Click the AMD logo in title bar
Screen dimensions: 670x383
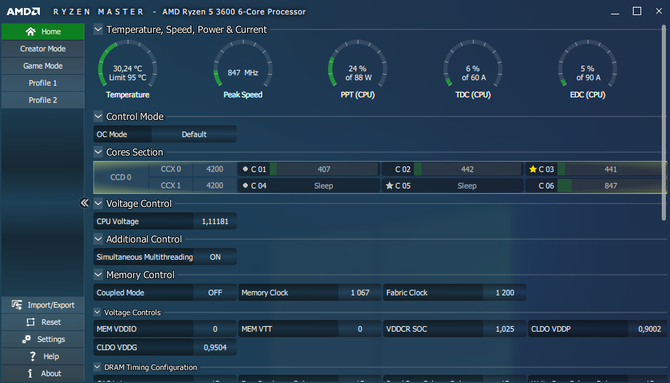pos(24,12)
